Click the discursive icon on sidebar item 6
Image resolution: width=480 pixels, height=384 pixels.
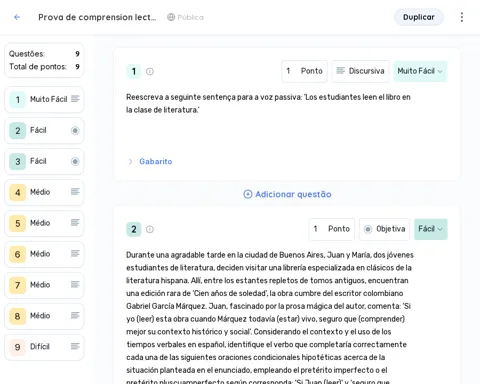pyautogui.click(x=75, y=254)
